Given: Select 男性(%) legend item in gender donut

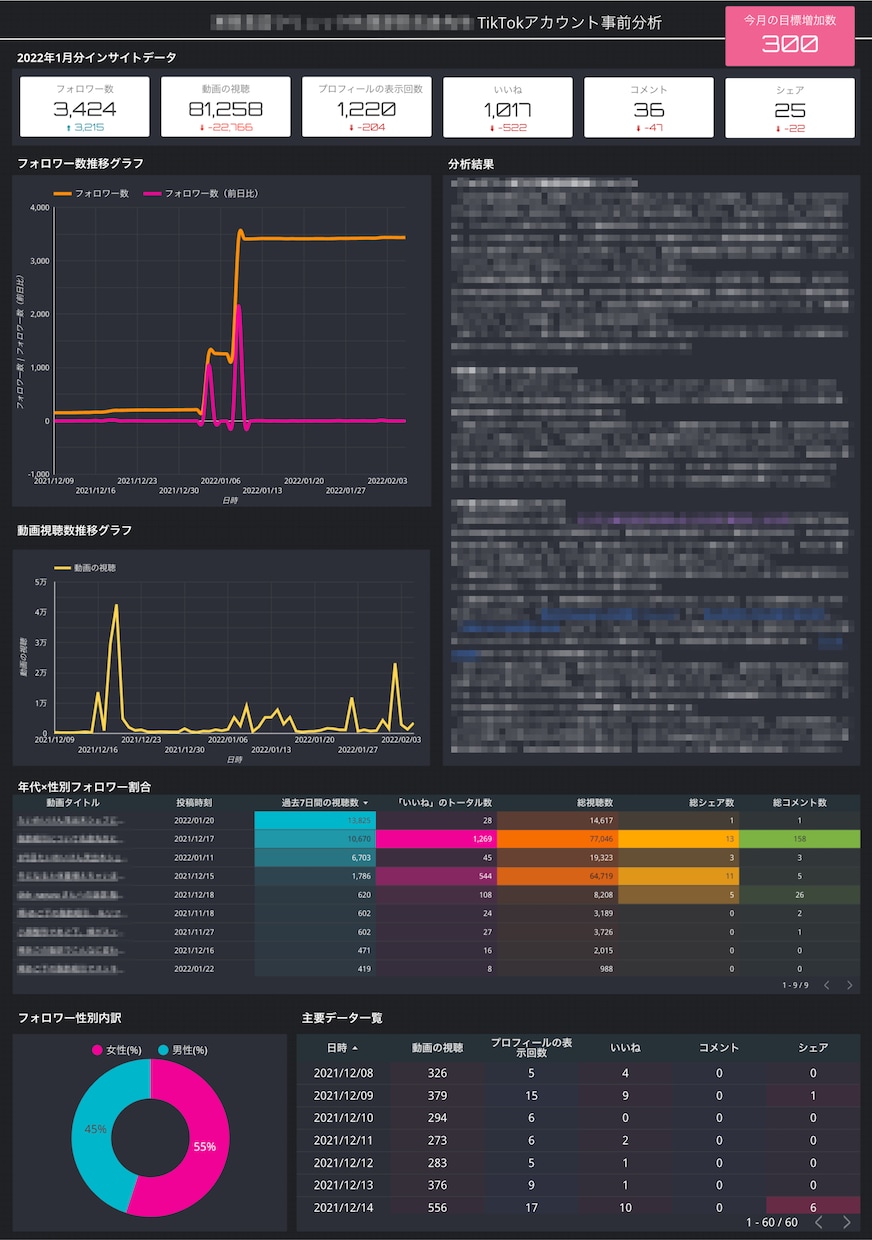Looking at the screenshot, I should (x=182, y=1050).
